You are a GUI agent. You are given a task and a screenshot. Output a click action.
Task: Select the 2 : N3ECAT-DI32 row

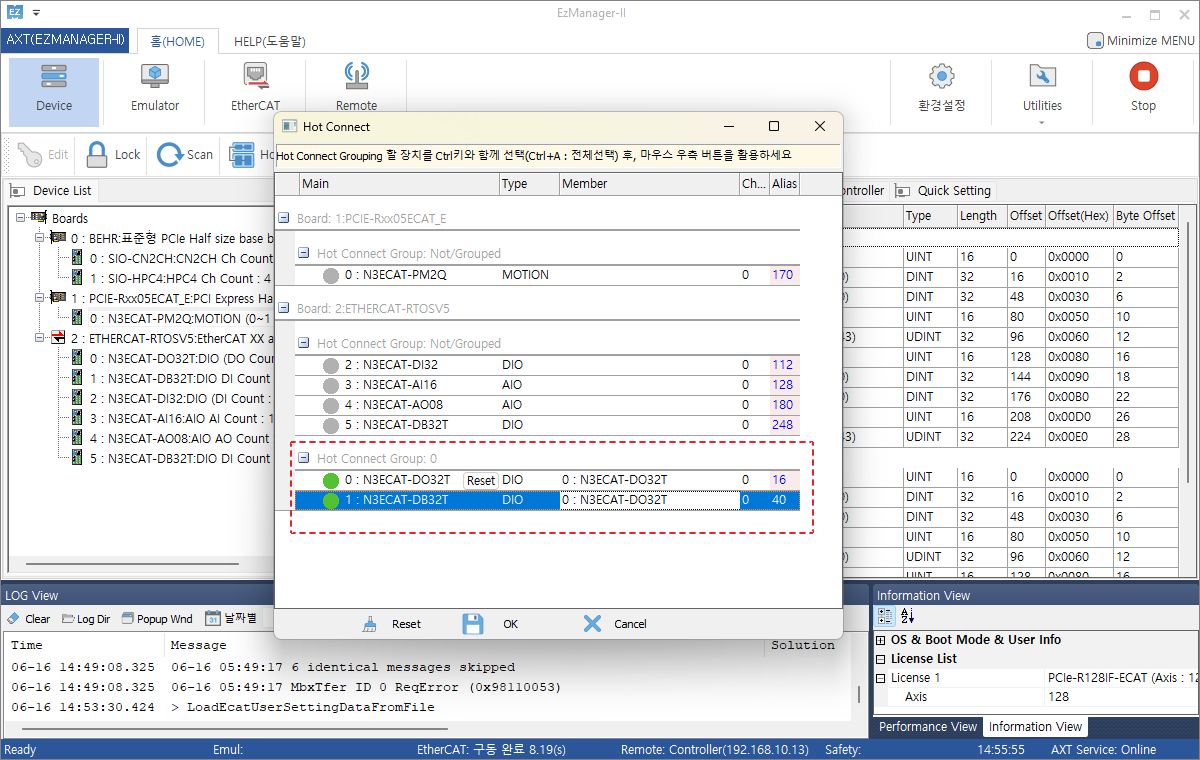(x=547, y=365)
